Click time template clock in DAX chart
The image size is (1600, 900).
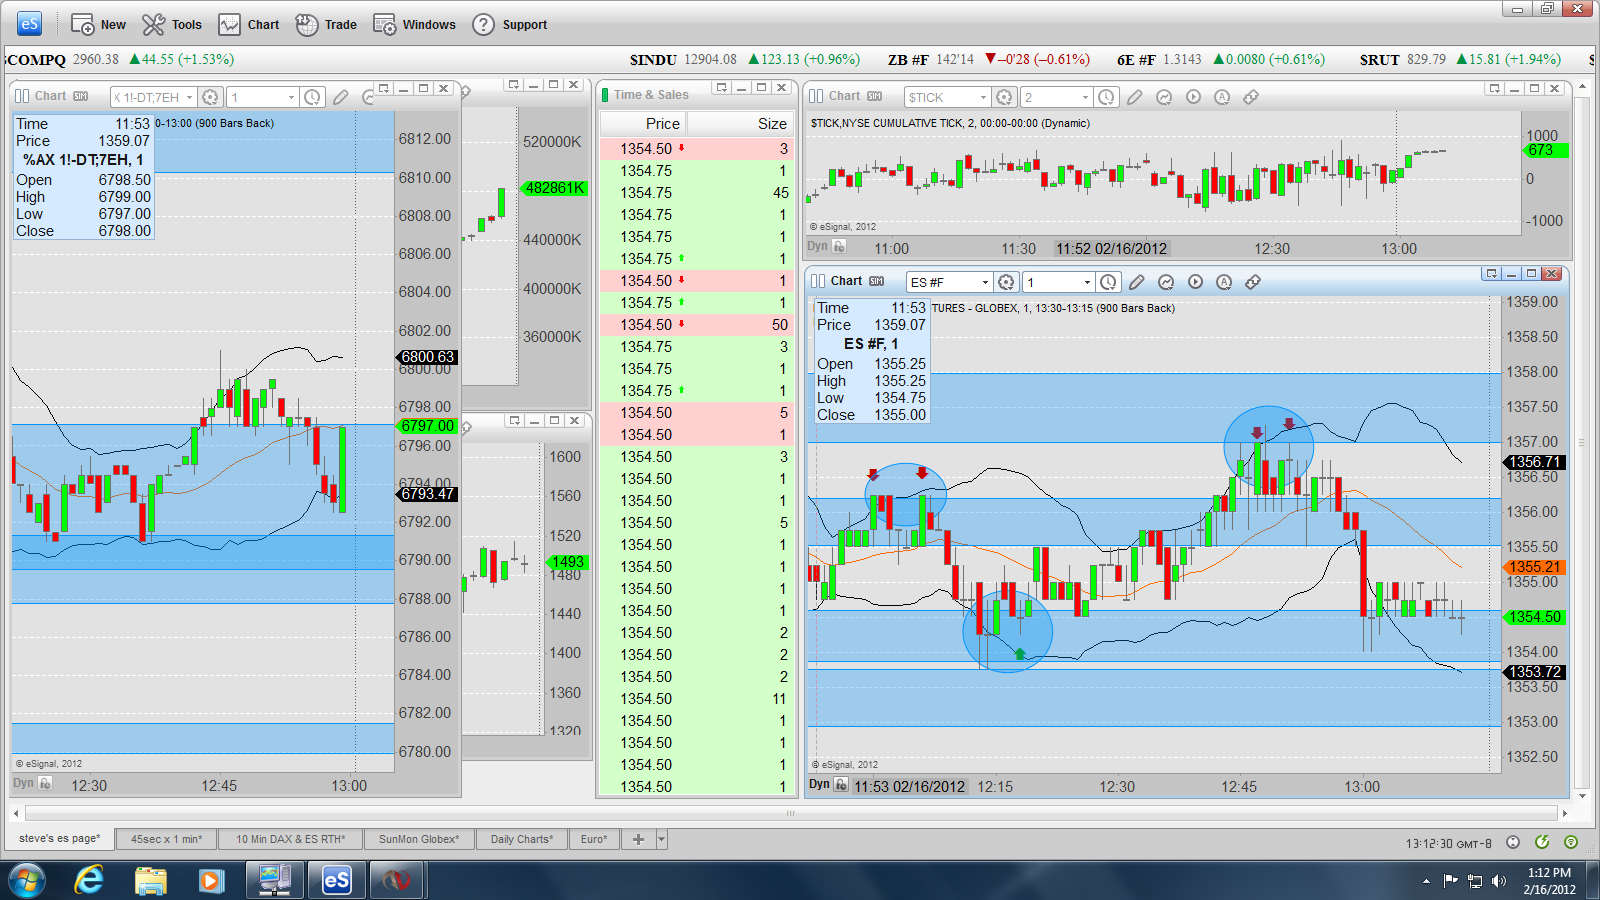pyautogui.click(x=312, y=97)
